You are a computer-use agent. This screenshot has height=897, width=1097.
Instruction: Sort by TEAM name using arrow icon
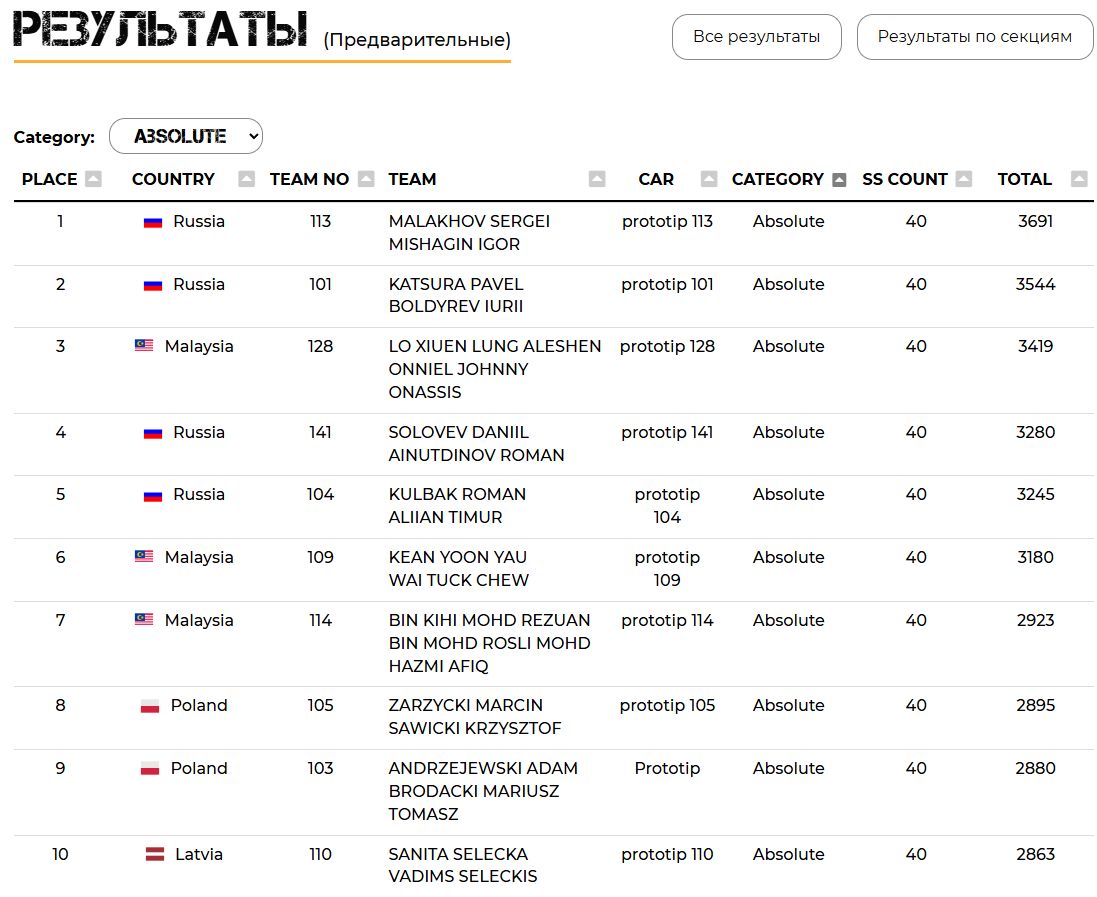point(597,179)
